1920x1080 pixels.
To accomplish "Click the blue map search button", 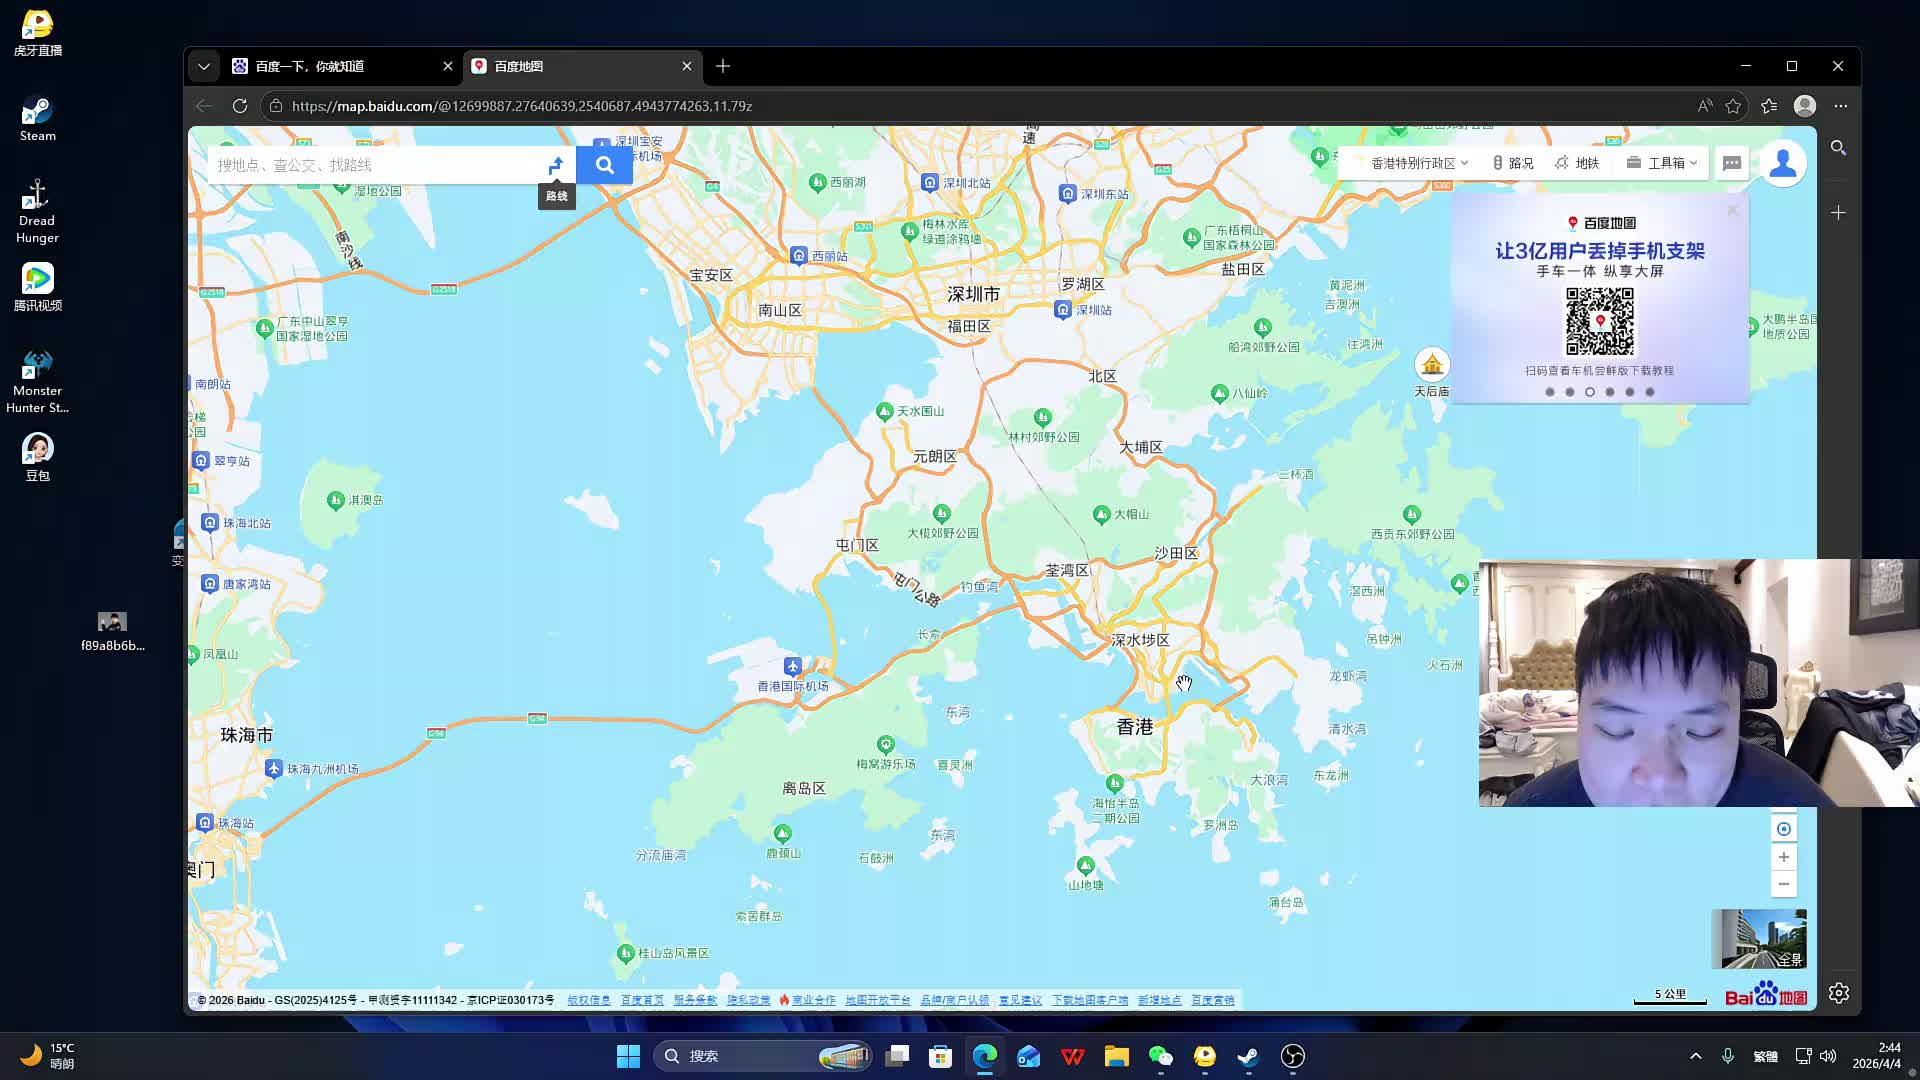I will point(604,165).
